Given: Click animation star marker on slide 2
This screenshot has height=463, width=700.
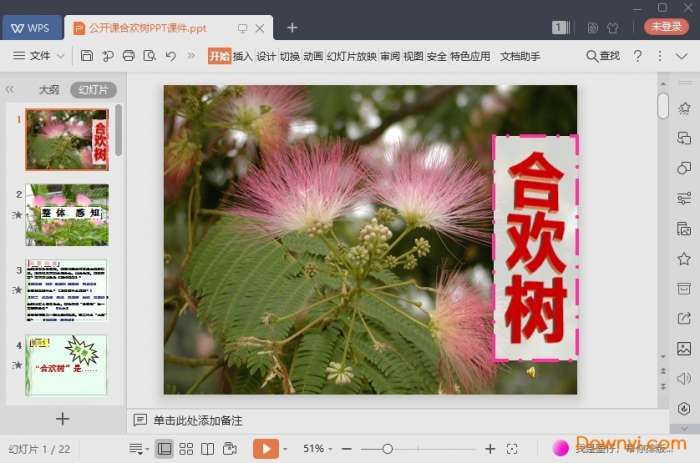Looking at the screenshot, I should pos(17,215).
